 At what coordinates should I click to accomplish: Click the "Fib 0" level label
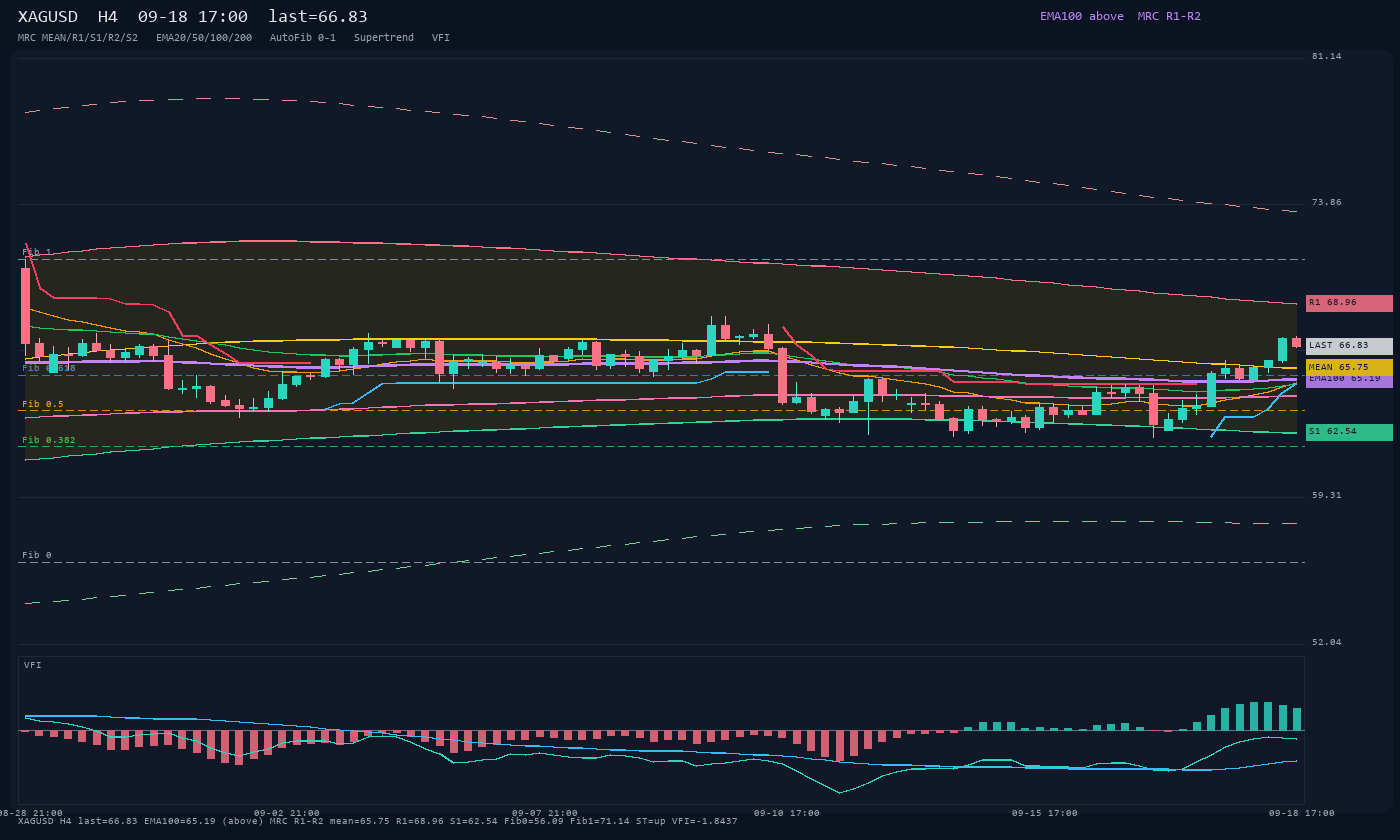[x=37, y=555]
